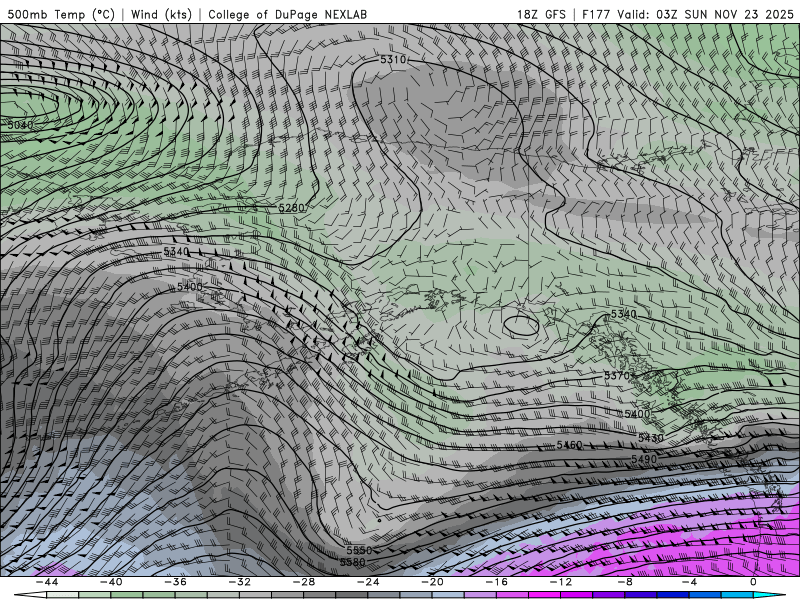Viewport: 800px width, 600px height.
Task: Click the 5490 contour label
Action: [644, 459]
